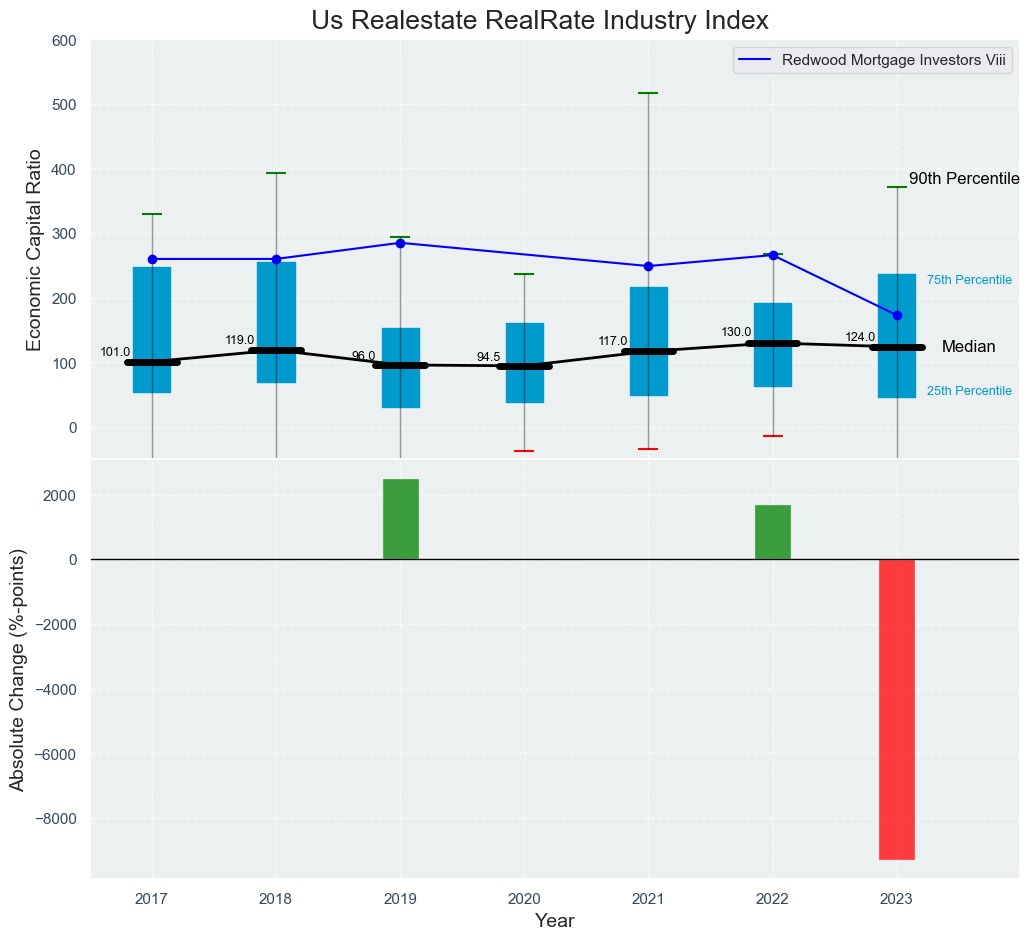Click the 2017 median label 101.0
This screenshot has height=940, width=1030.
click(115, 352)
